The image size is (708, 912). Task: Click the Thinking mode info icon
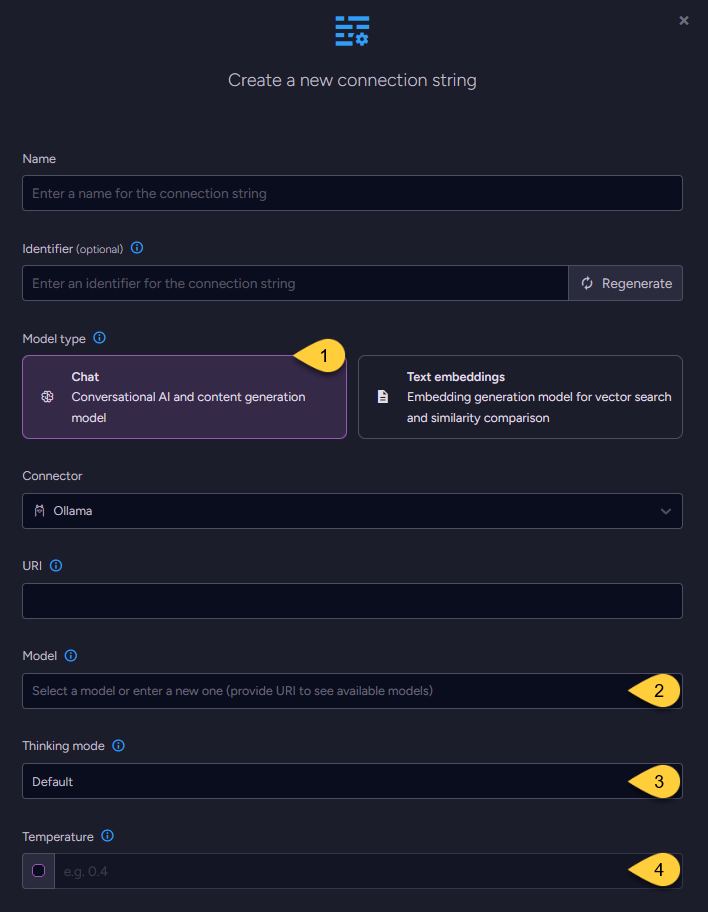click(118, 745)
